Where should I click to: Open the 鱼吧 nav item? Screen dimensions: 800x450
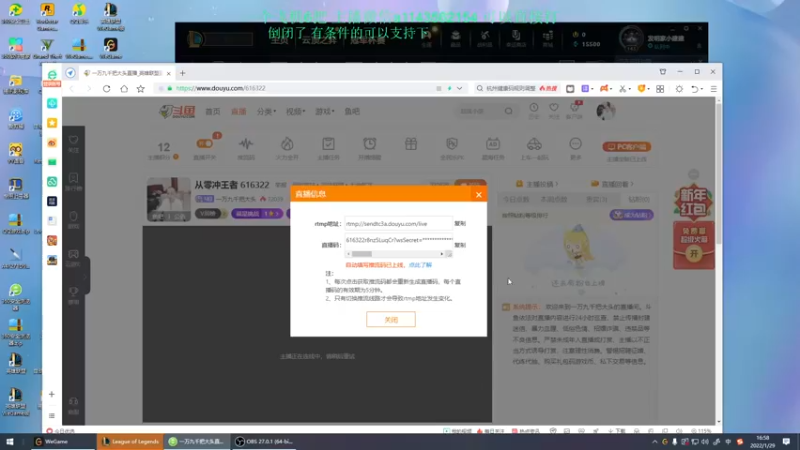tap(352, 111)
